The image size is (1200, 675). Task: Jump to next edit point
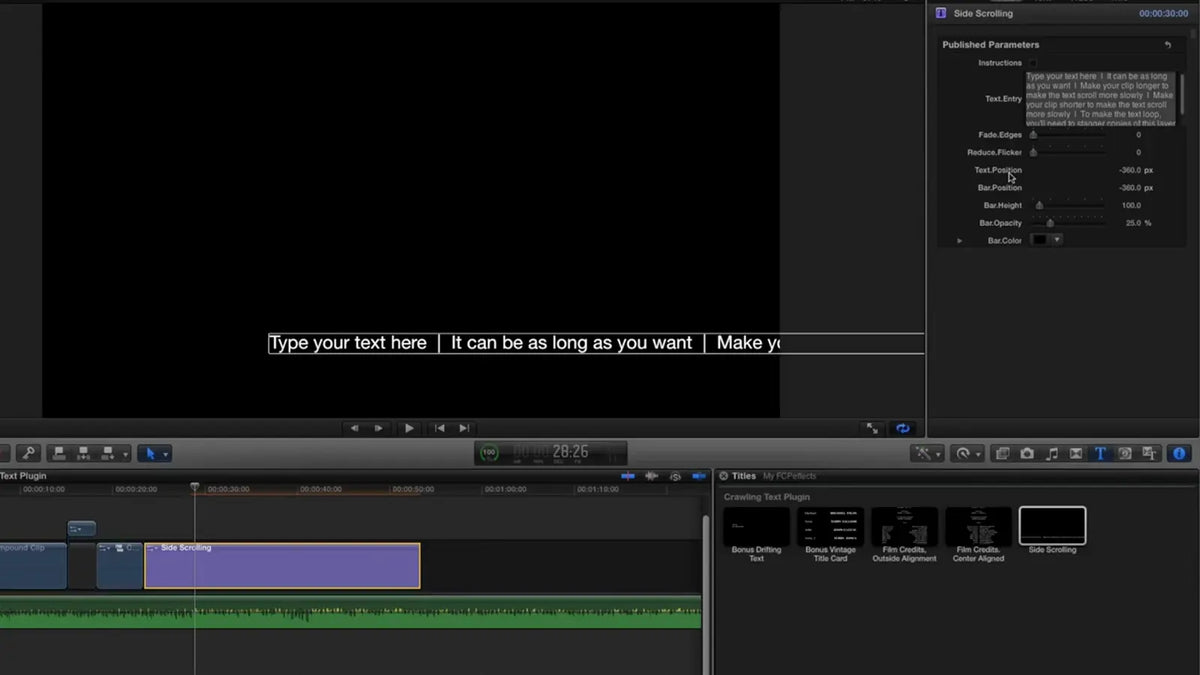pyautogui.click(x=464, y=428)
